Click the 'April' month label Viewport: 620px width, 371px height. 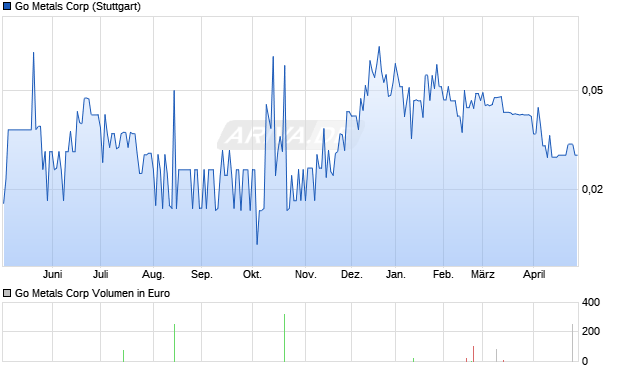coord(534,274)
